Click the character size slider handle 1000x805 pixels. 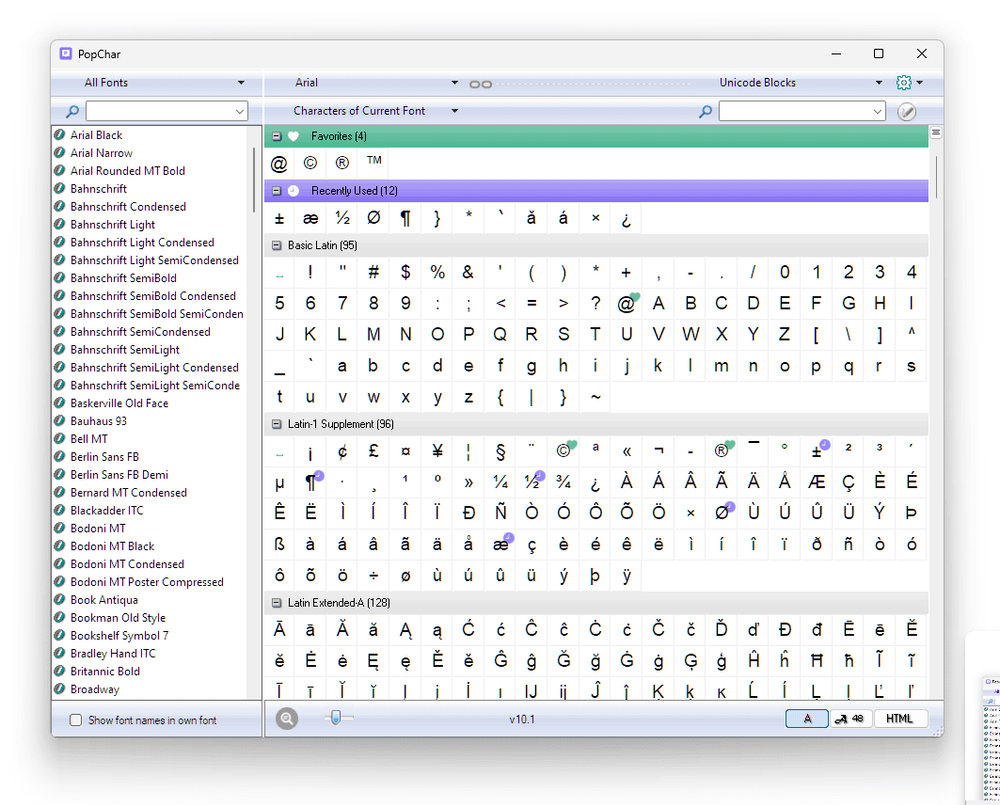point(336,718)
